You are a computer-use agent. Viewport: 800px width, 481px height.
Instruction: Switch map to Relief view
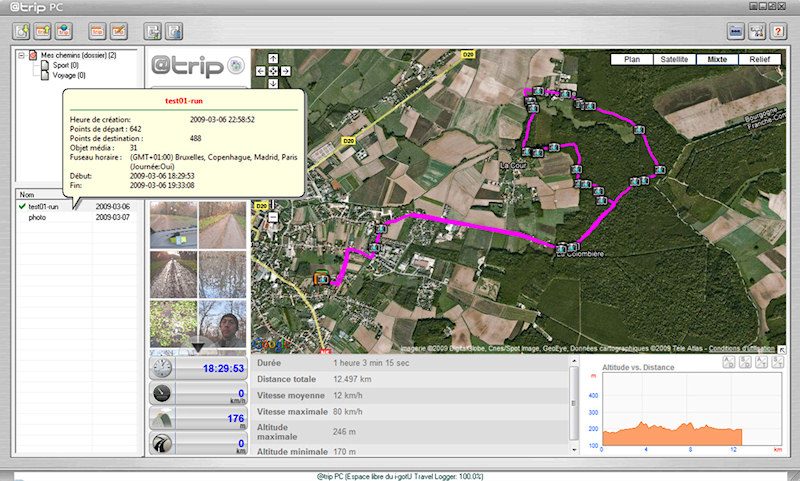[760, 59]
